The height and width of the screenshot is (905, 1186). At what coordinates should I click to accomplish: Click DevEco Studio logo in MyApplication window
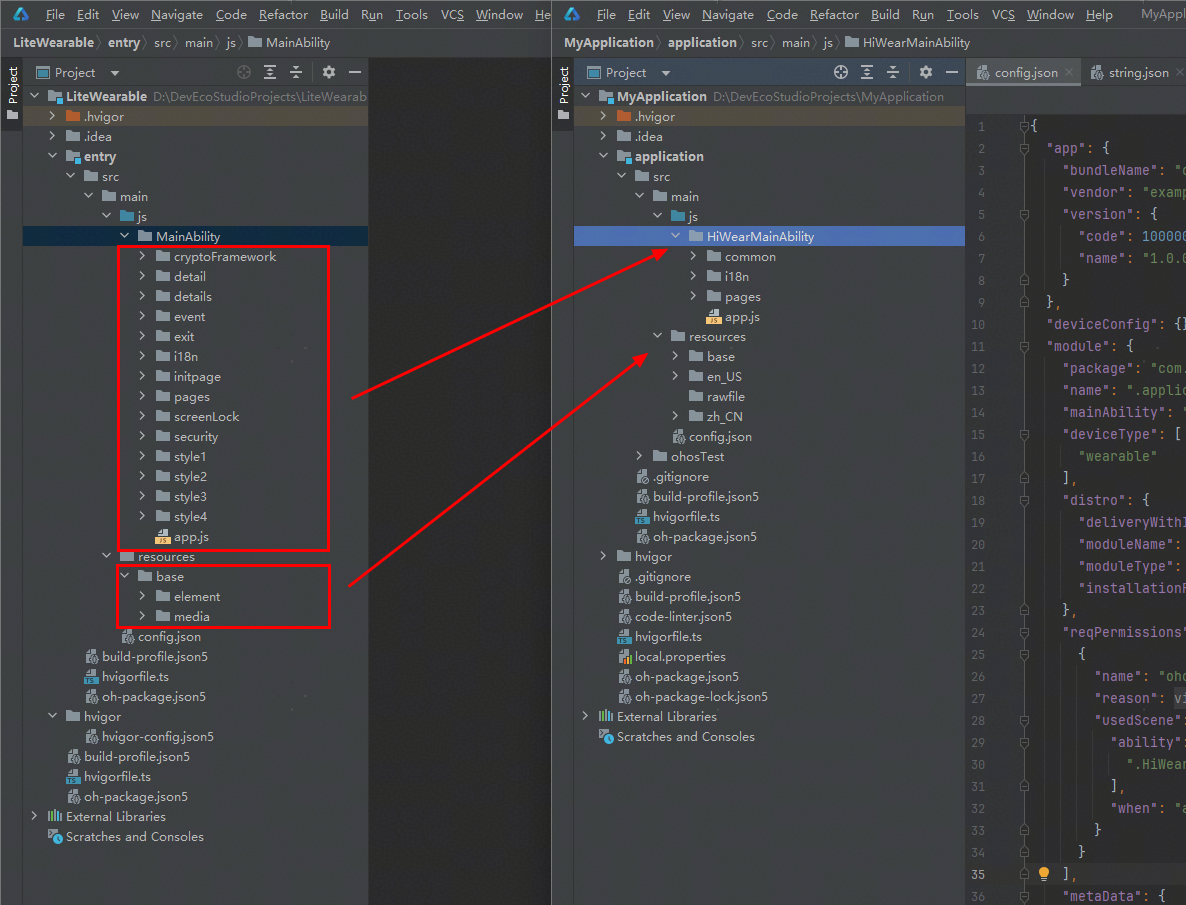pos(573,14)
